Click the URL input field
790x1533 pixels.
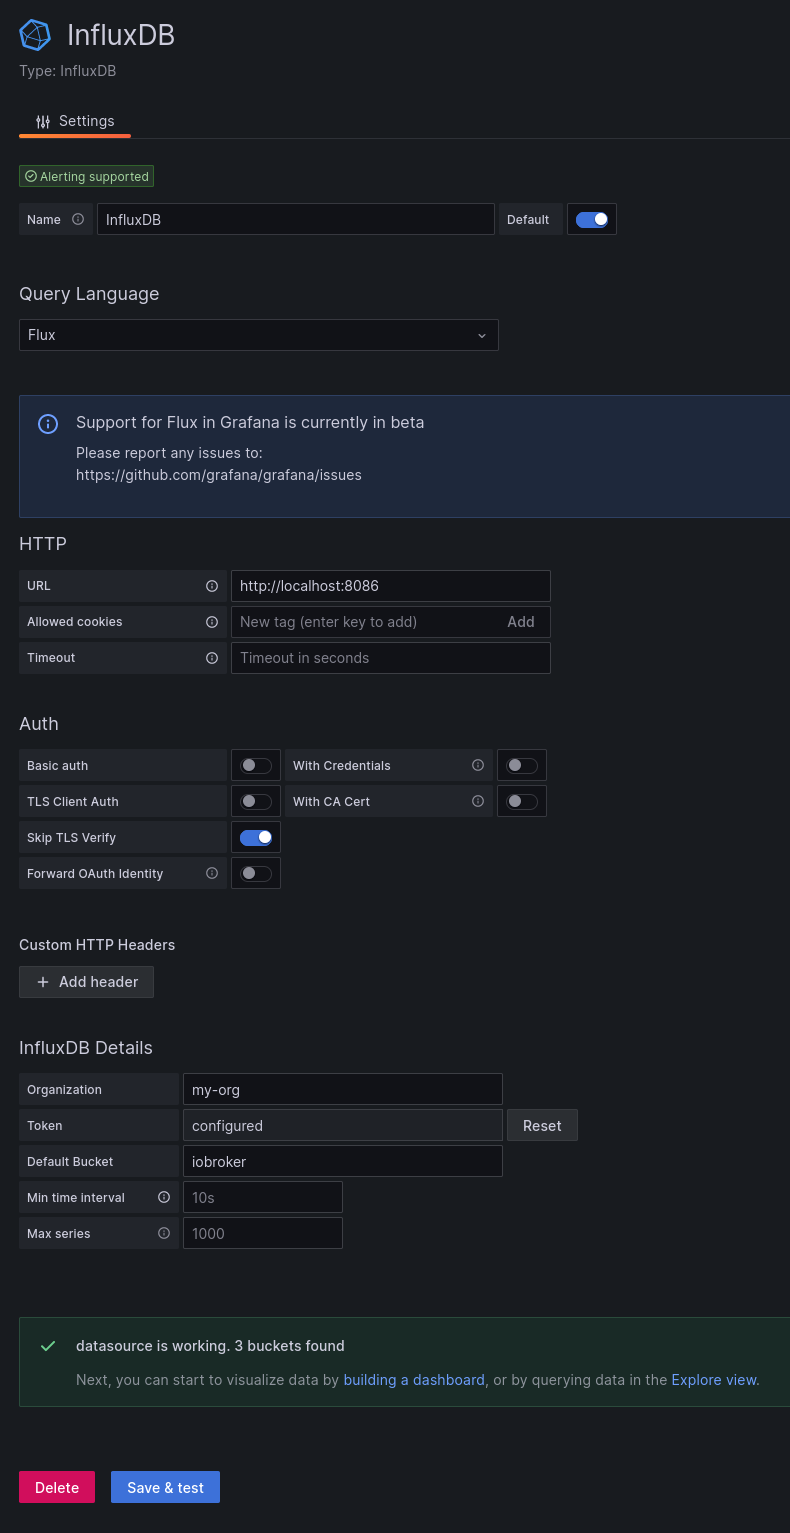pos(391,586)
